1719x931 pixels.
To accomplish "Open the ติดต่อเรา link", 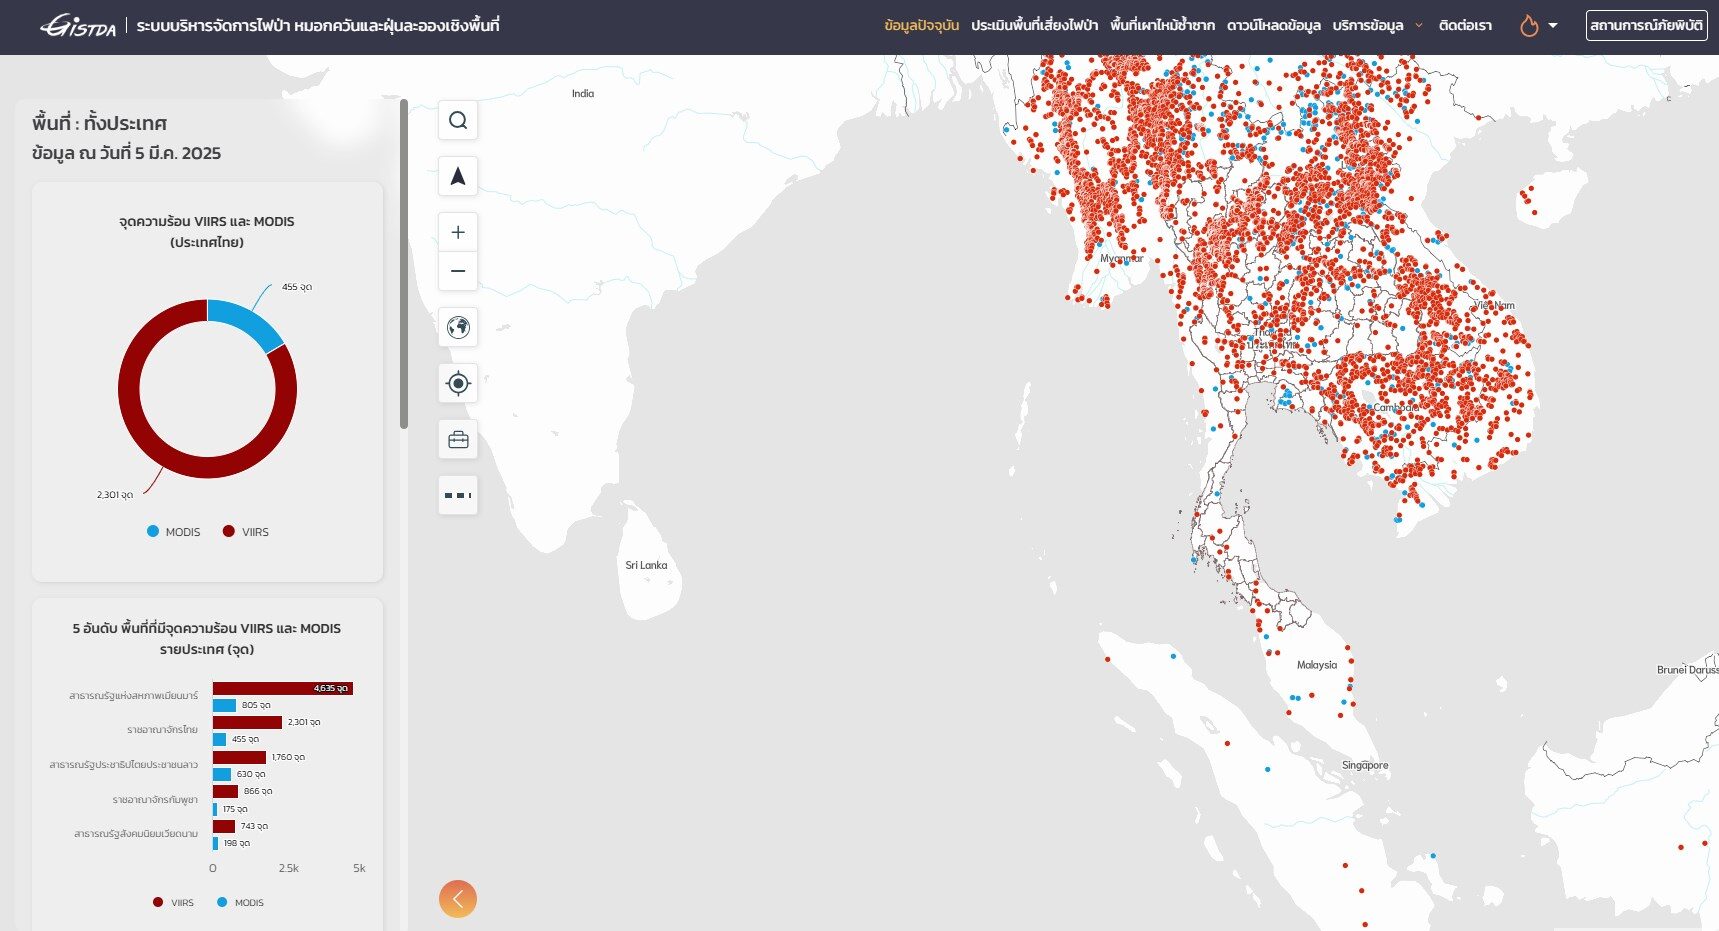I will pos(1465,26).
